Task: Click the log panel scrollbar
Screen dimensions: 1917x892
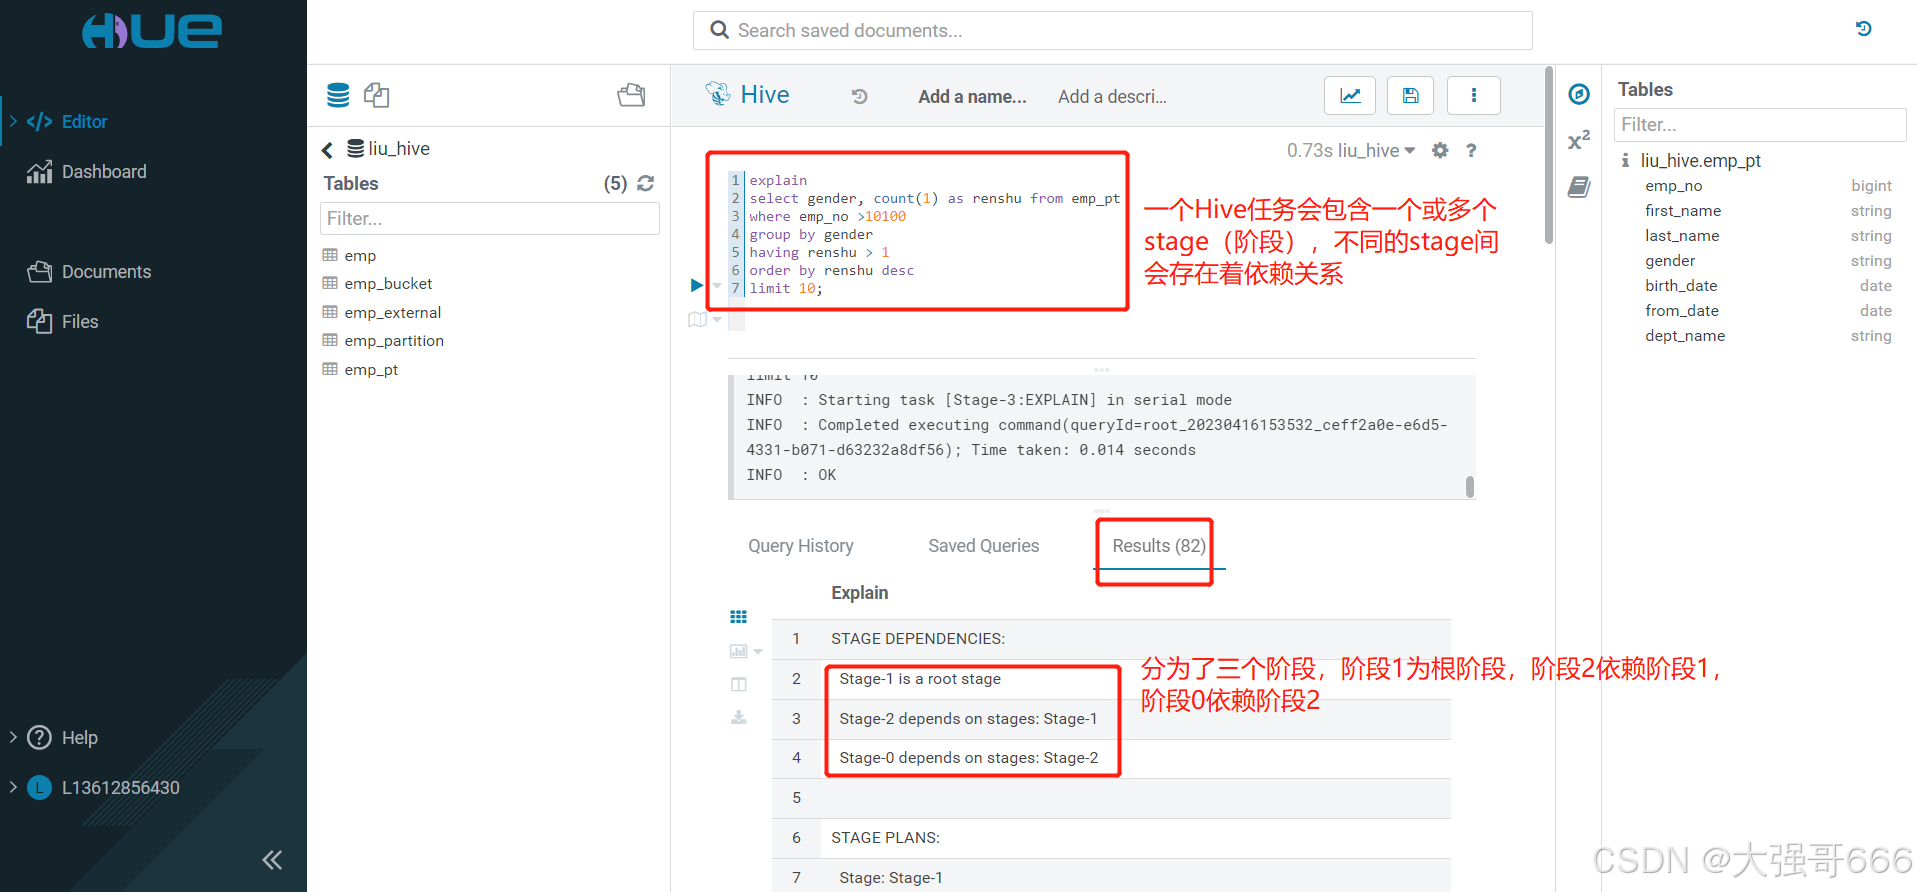Action: click(1469, 487)
